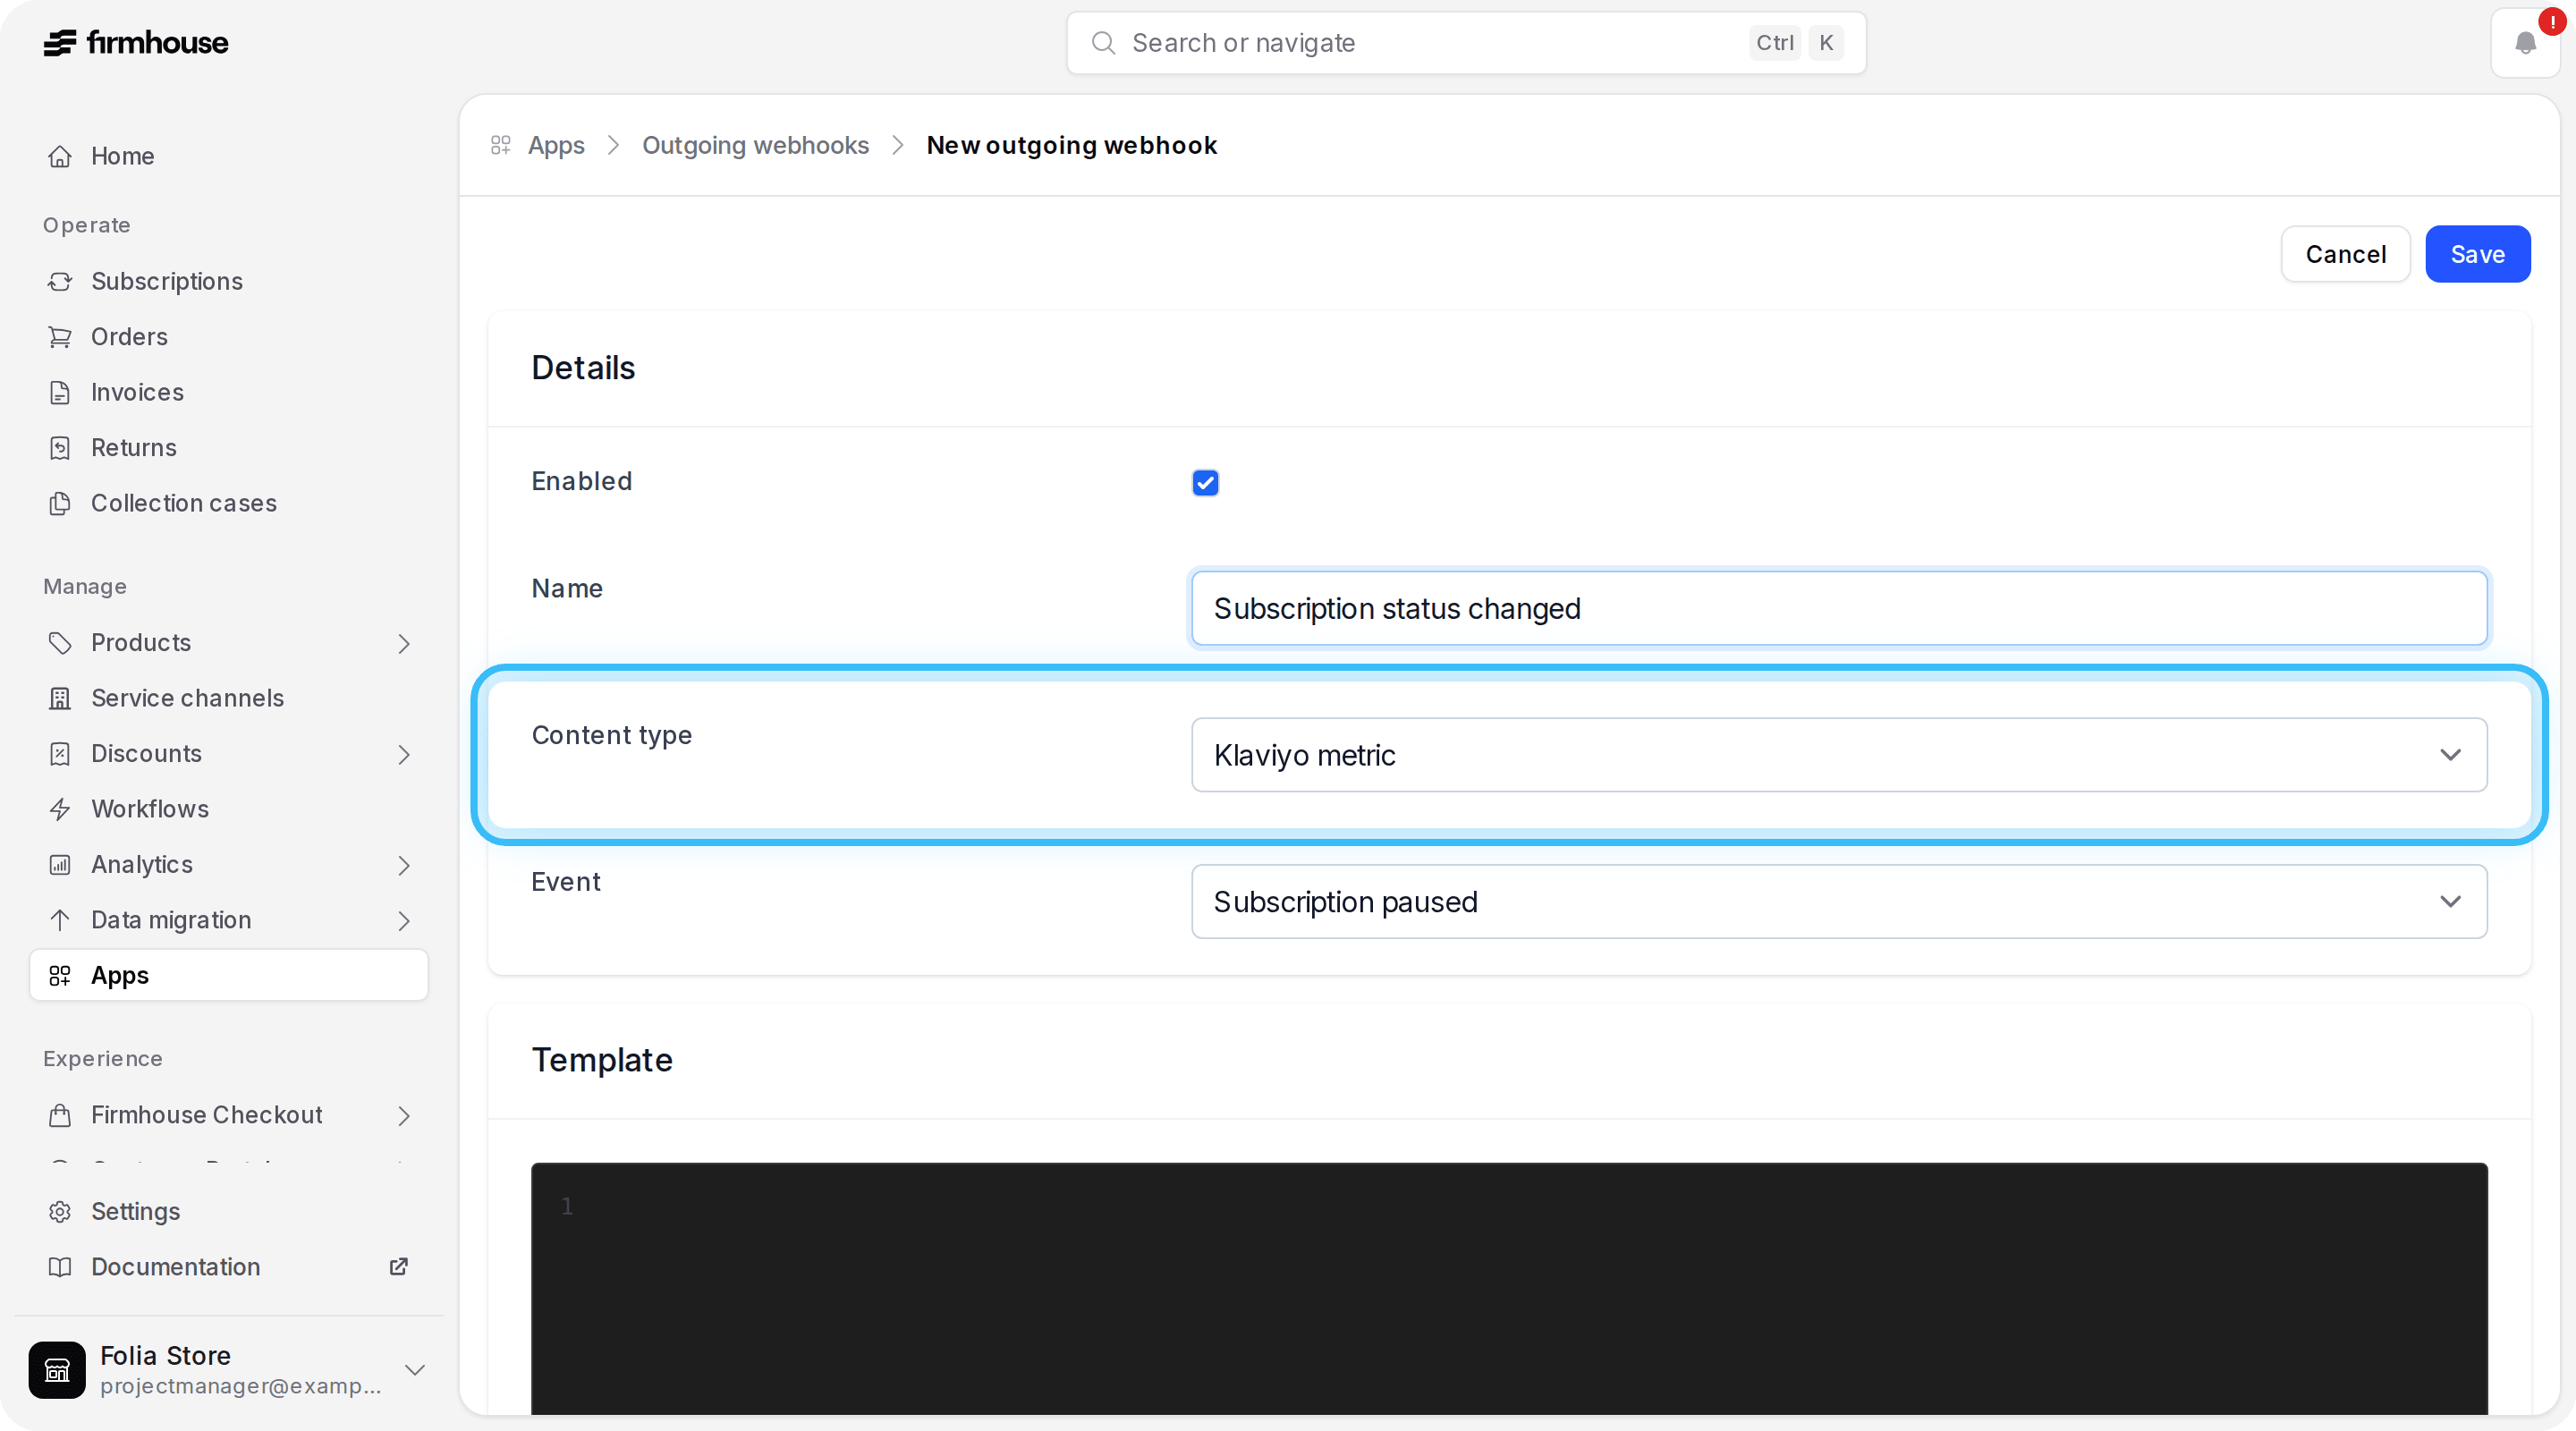The image size is (2576, 1431).
Task: Click the Returns receipt icon
Action: [60, 448]
